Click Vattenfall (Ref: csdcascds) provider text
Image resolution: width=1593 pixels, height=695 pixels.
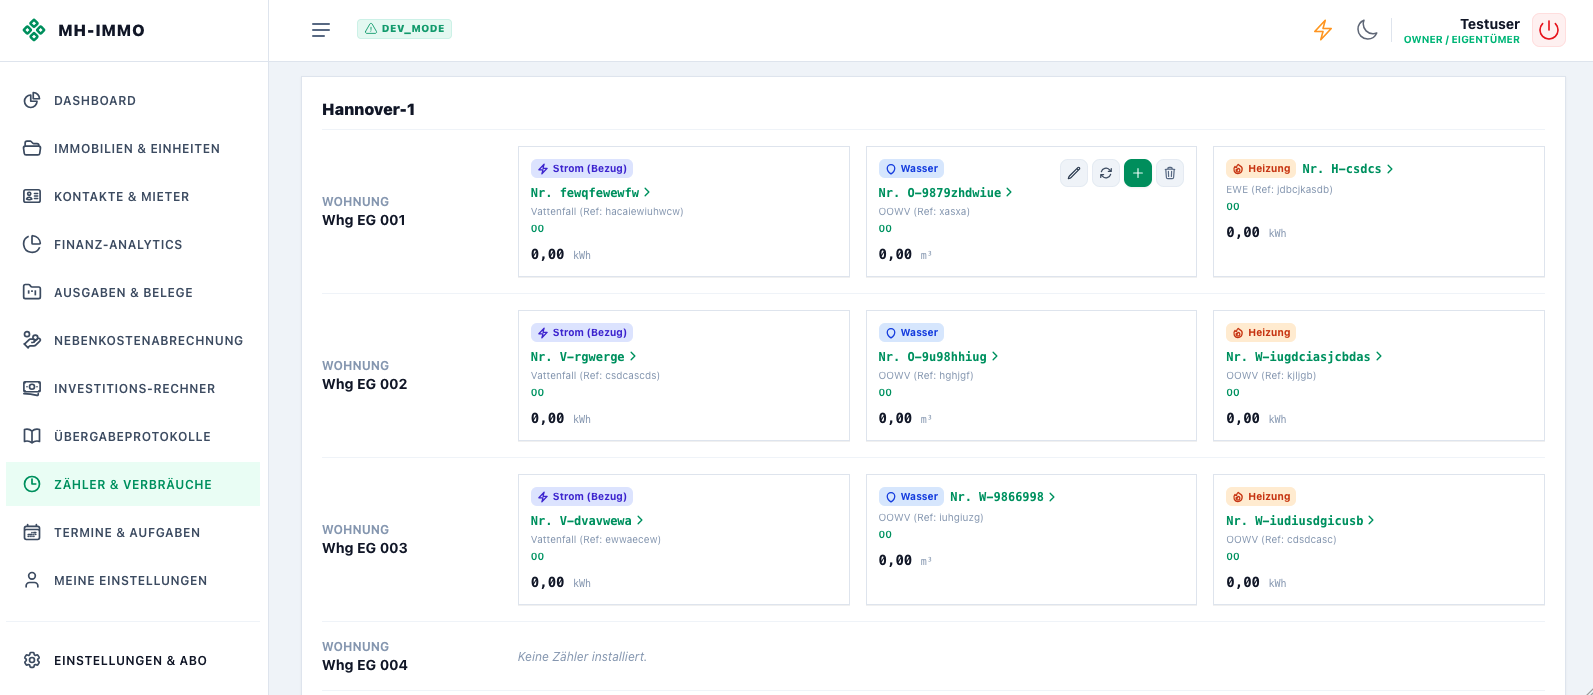[595, 376]
